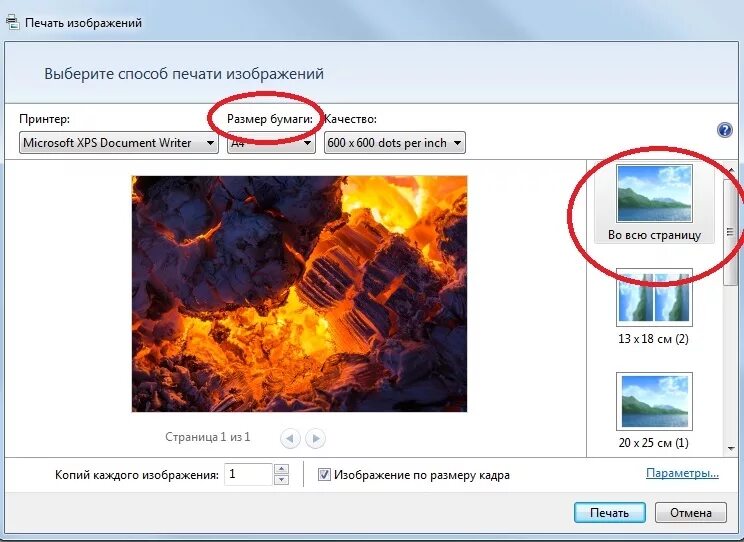
Task: Click the 'Качество:' label
Action: tap(351, 119)
